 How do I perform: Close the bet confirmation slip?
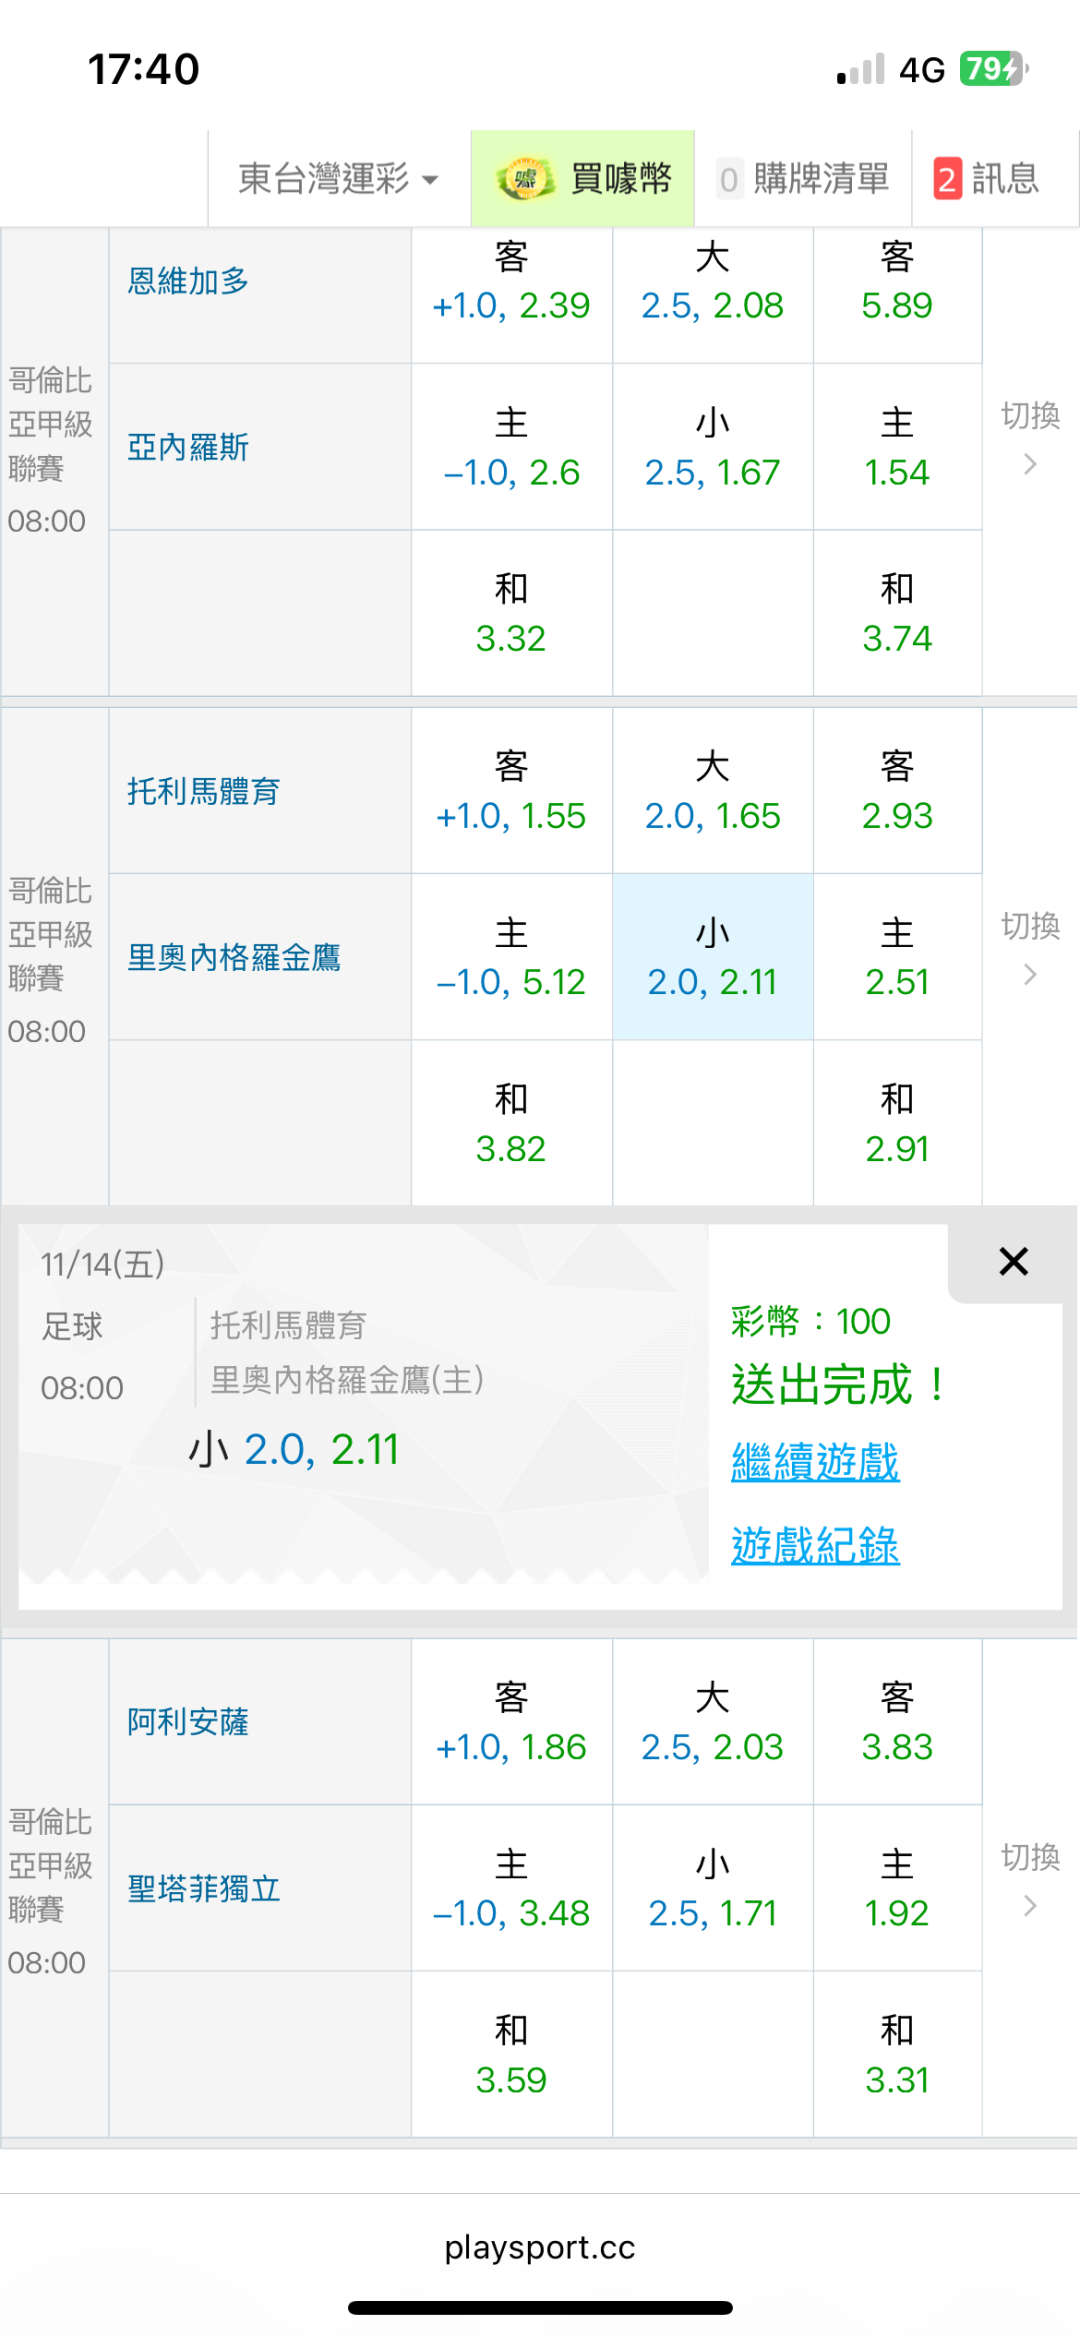[x=1013, y=1262]
